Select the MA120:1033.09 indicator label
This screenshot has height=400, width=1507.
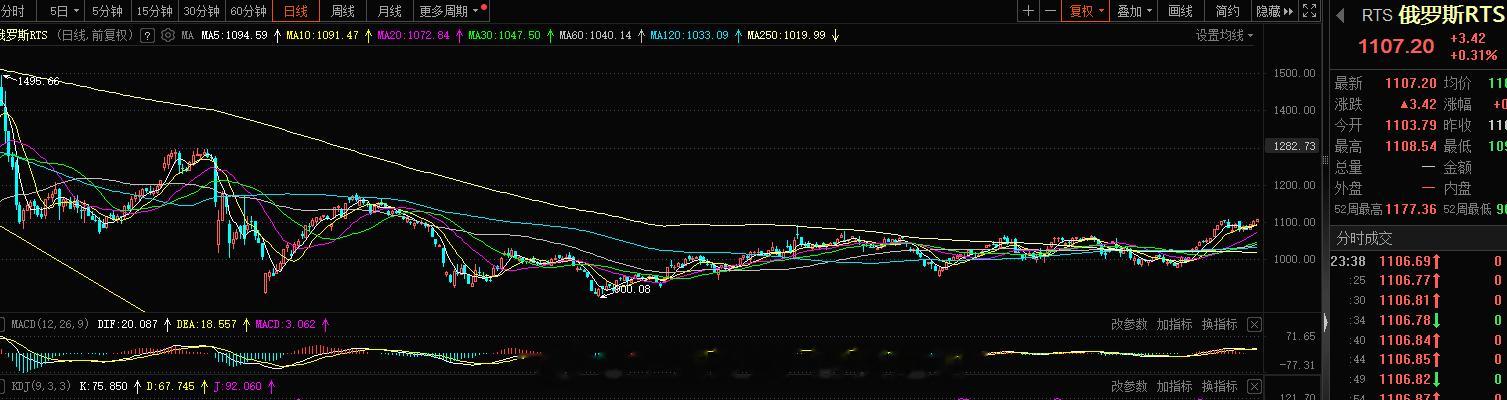point(689,35)
